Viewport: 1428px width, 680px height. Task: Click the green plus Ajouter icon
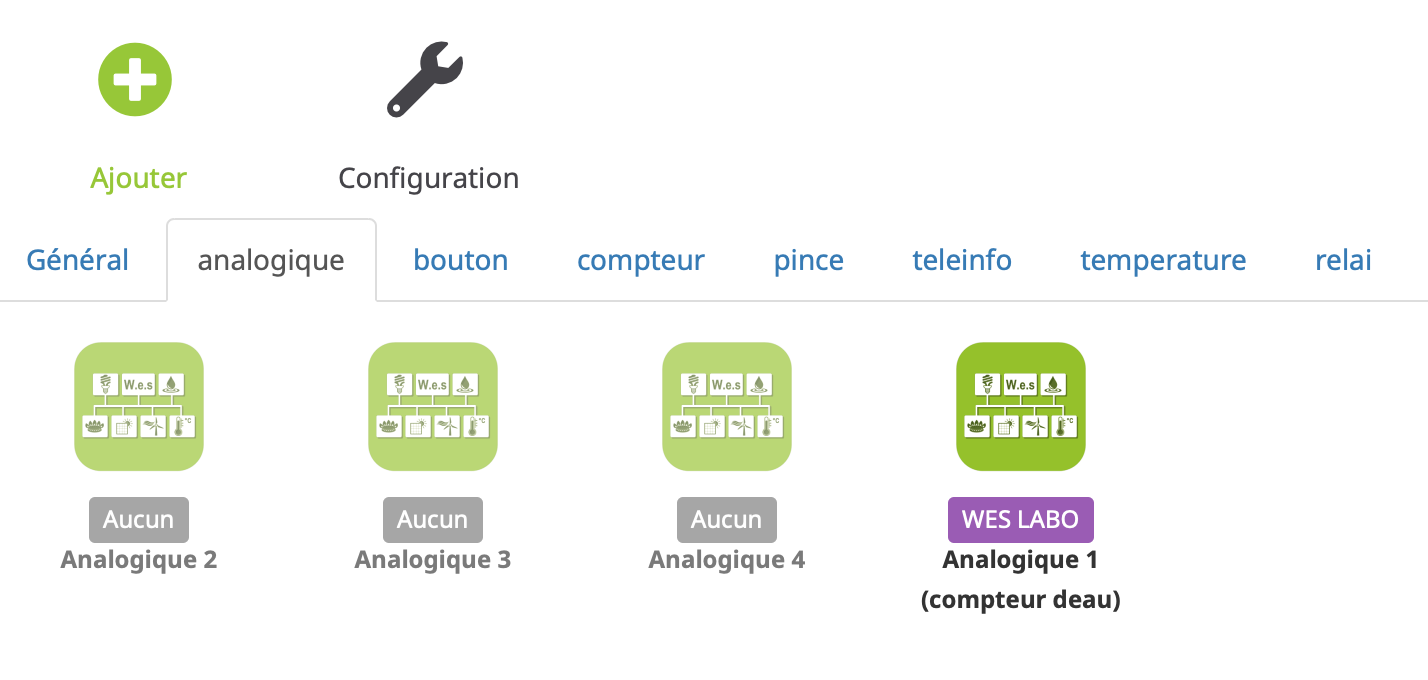tap(135, 79)
